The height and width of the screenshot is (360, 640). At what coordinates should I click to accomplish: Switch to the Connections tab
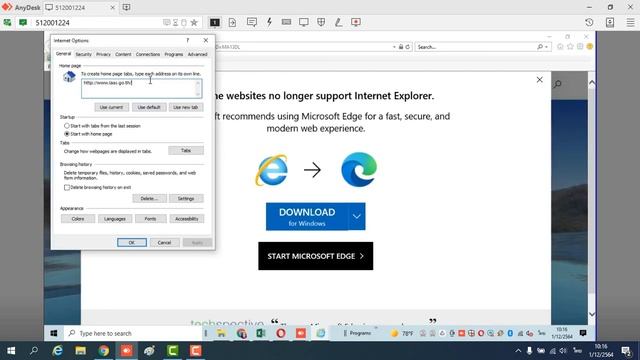click(148, 54)
